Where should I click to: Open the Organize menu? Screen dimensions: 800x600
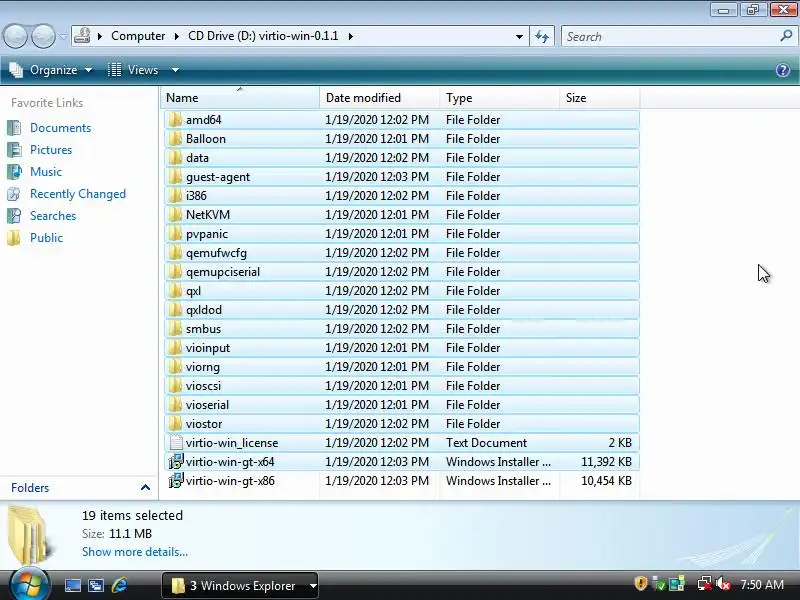coord(51,70)
